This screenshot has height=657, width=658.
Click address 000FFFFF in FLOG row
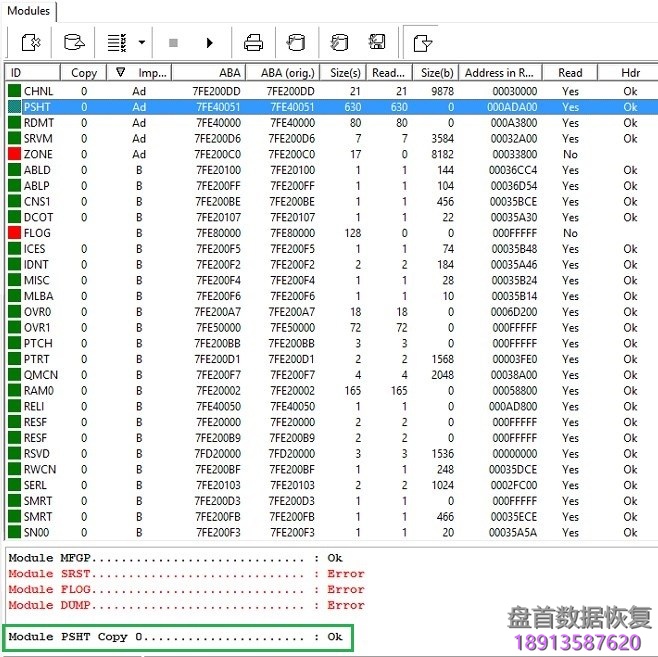[x=514, y=233]
